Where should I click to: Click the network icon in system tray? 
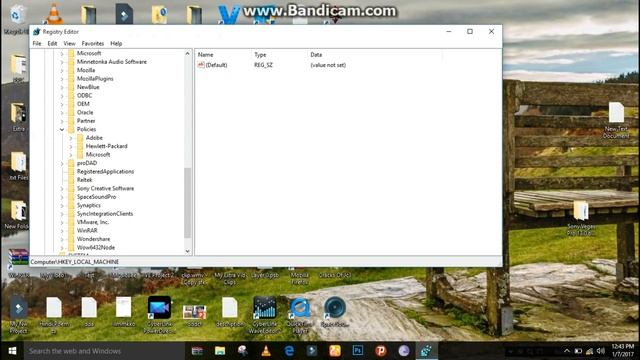click(589, 351)
